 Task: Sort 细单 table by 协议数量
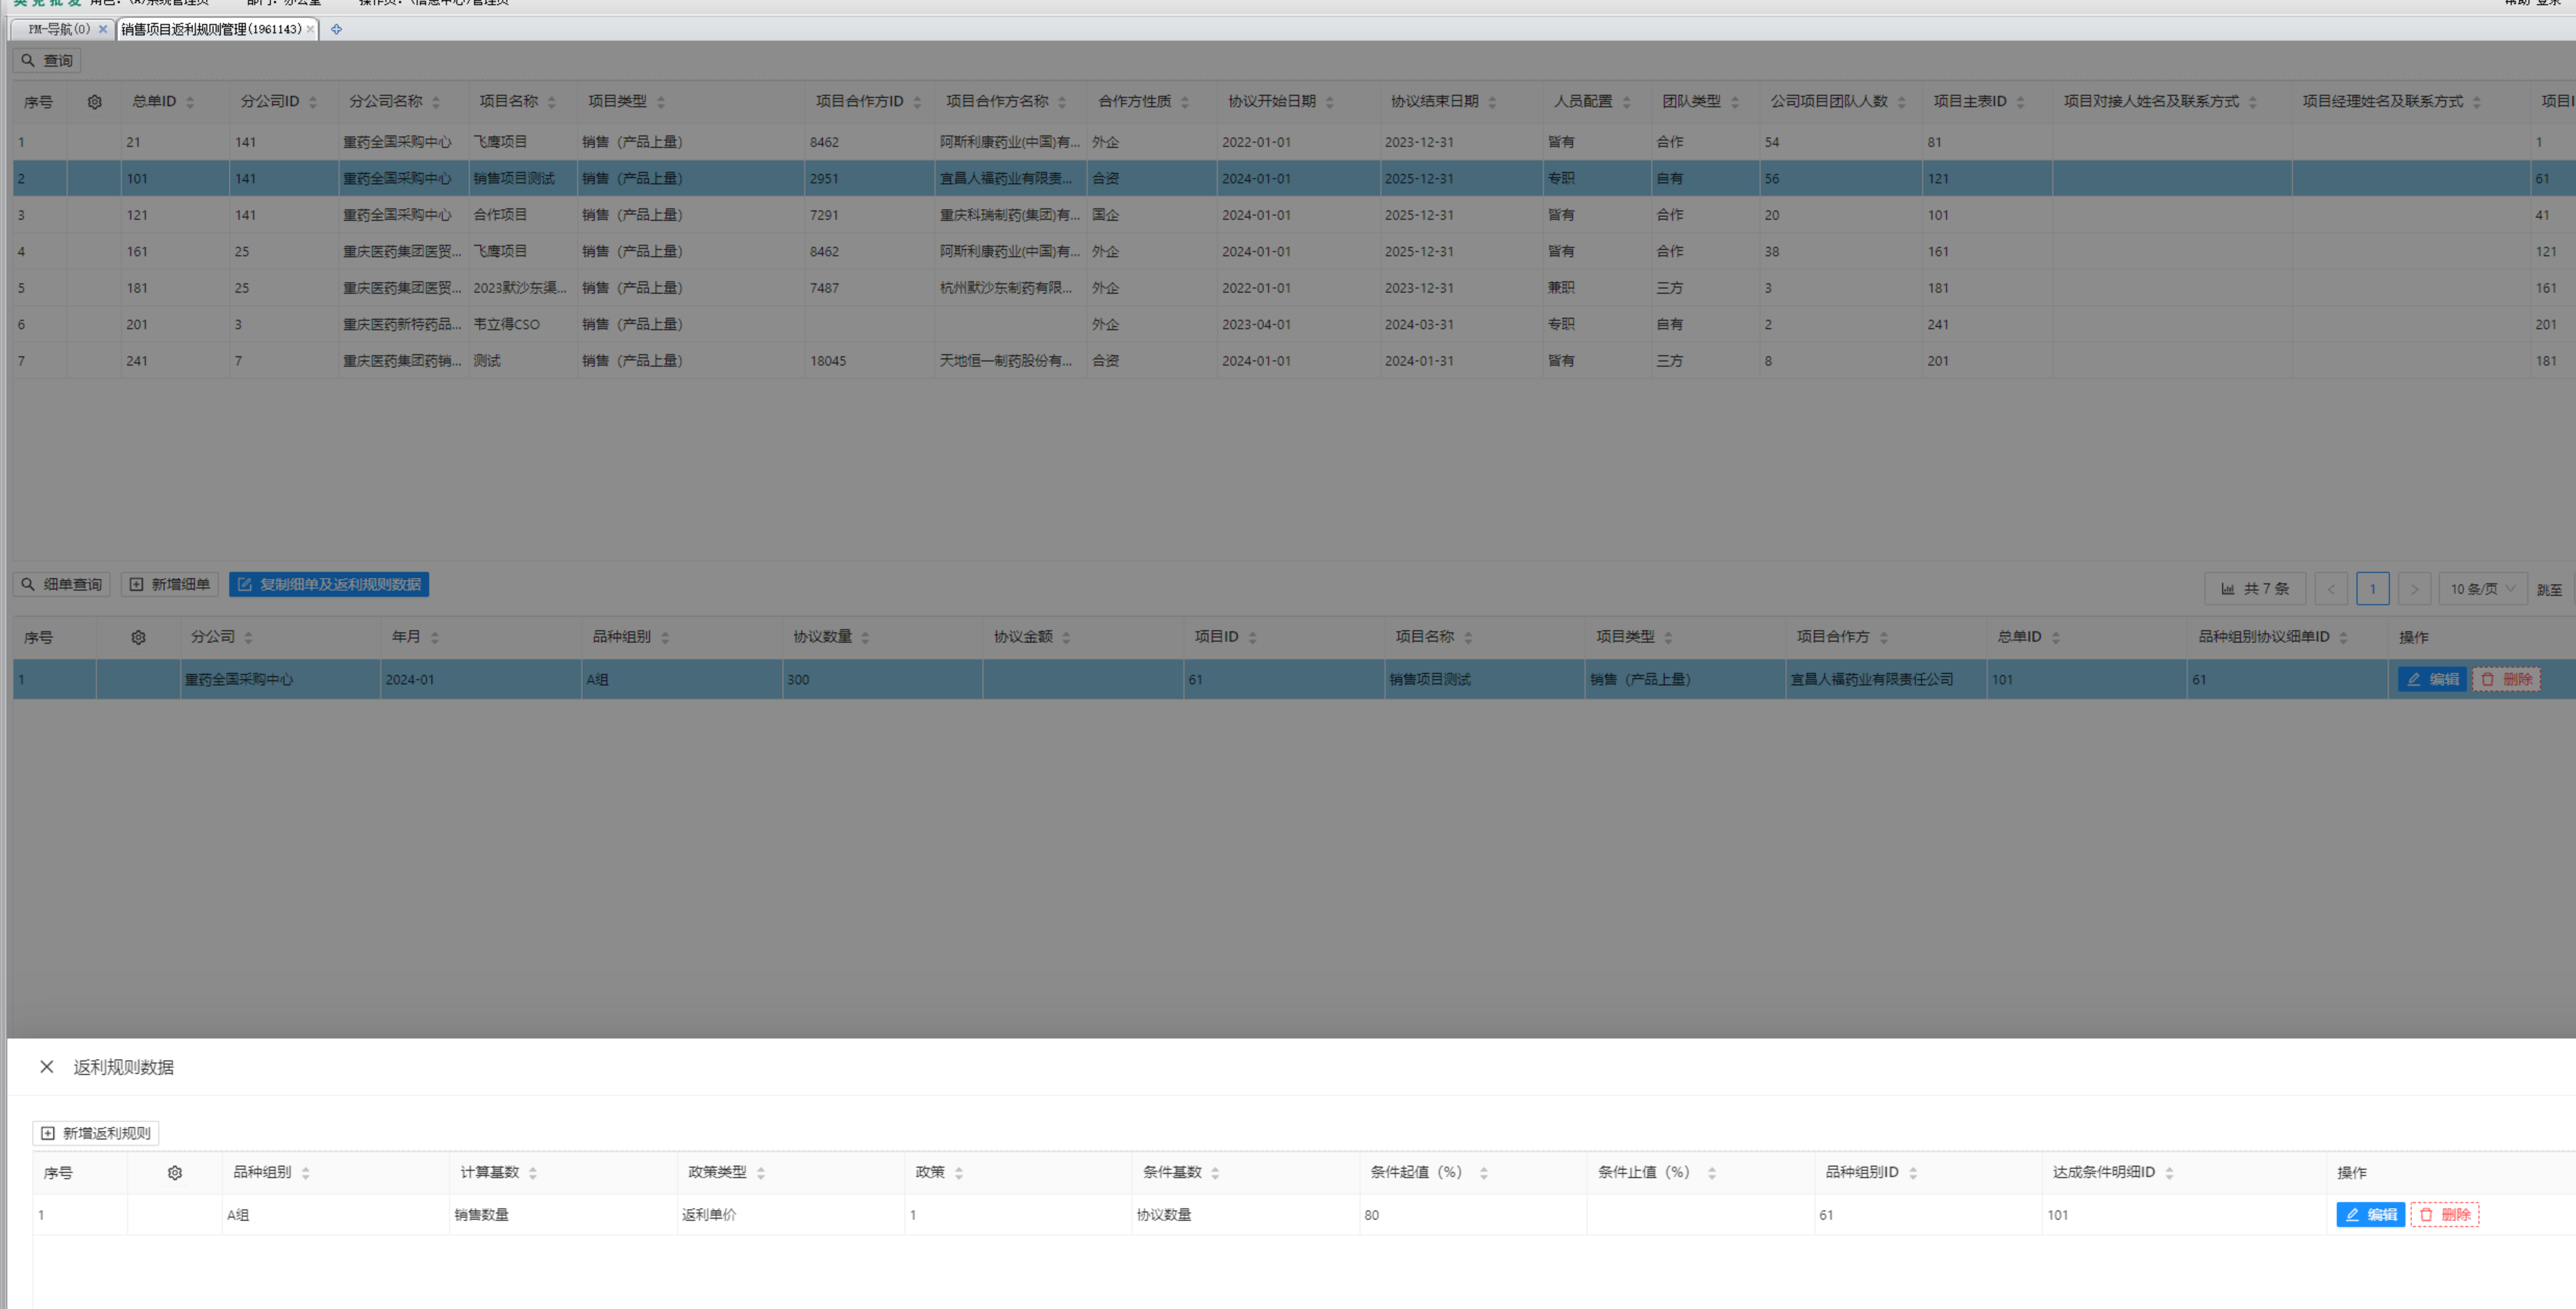point(865,638)
